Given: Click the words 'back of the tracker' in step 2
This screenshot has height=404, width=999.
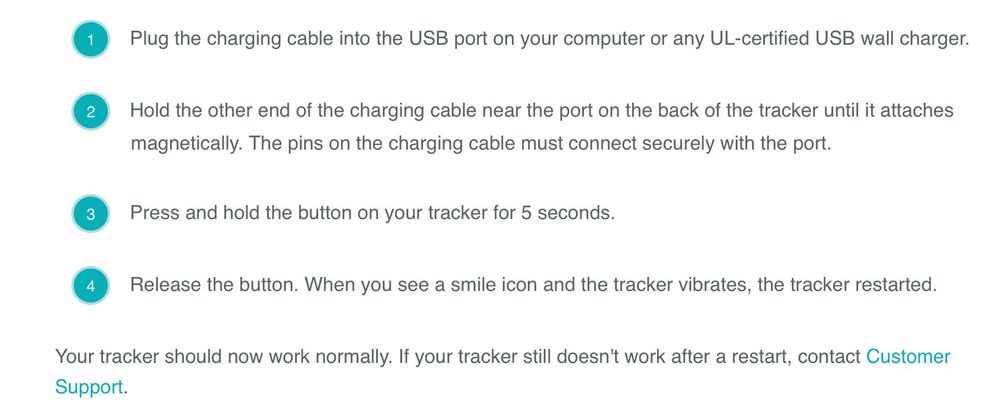Looking at the screenshot, I should click(x=738, y=111).
